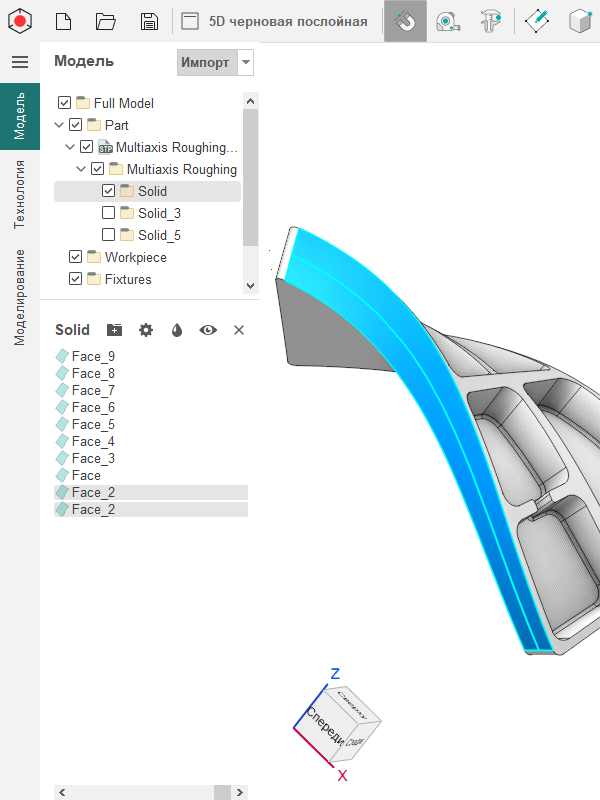
Task: Uncheck the Workpiece checkbox
Action: click(76, 257)
